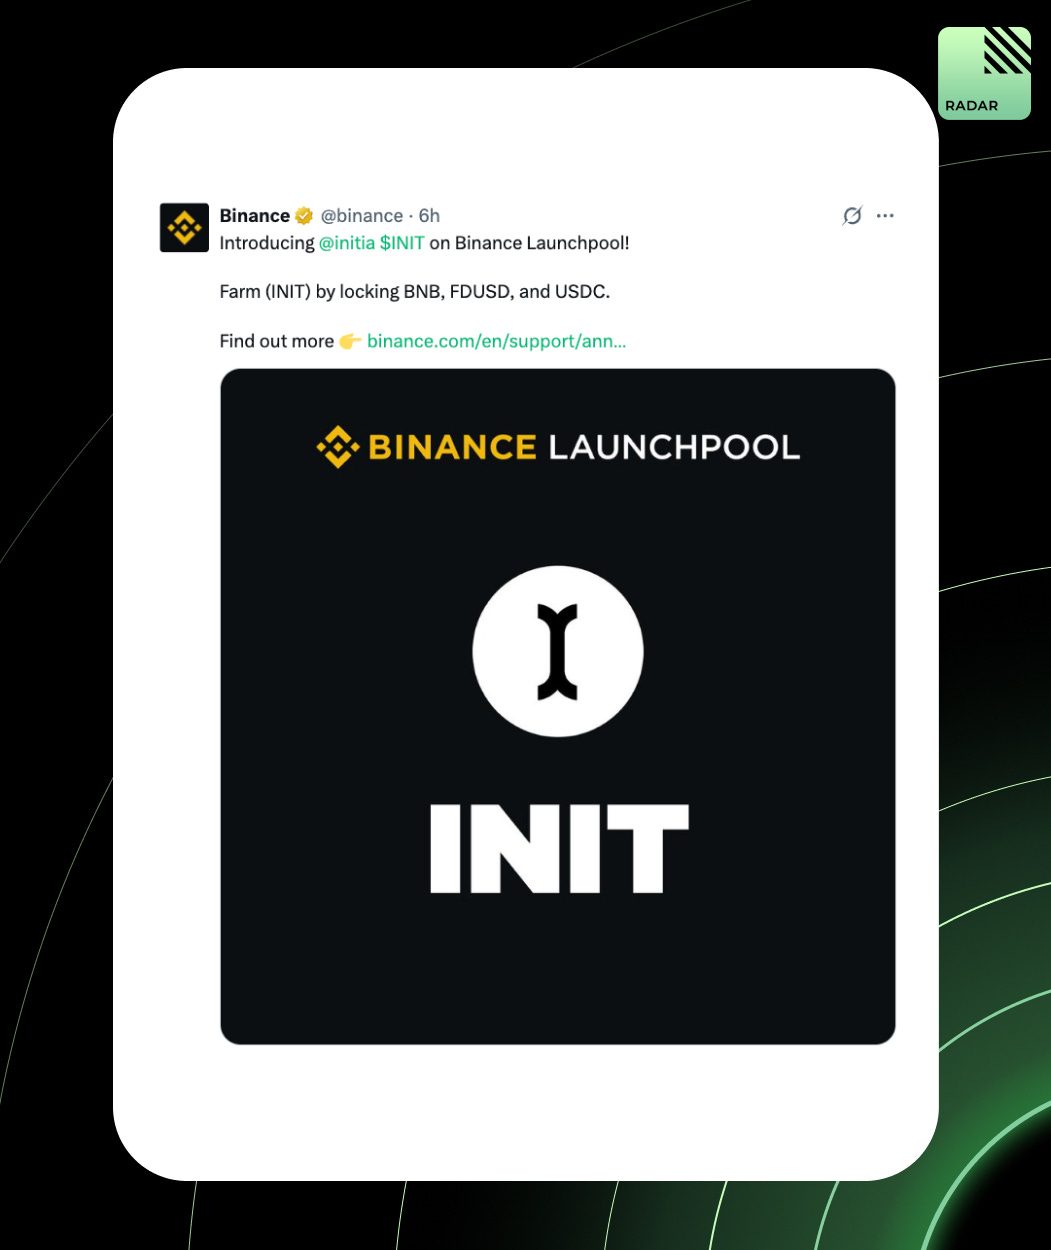
Task: Click the large INIT text in image
Action: 559,849
